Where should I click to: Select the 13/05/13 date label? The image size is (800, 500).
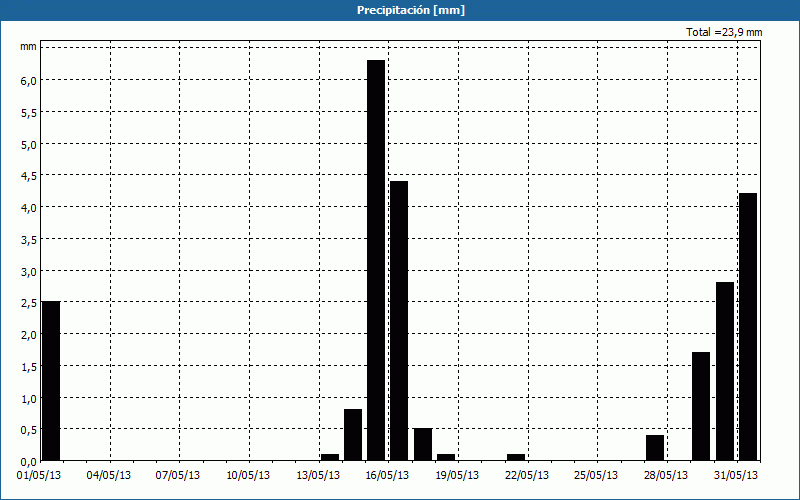318,476
